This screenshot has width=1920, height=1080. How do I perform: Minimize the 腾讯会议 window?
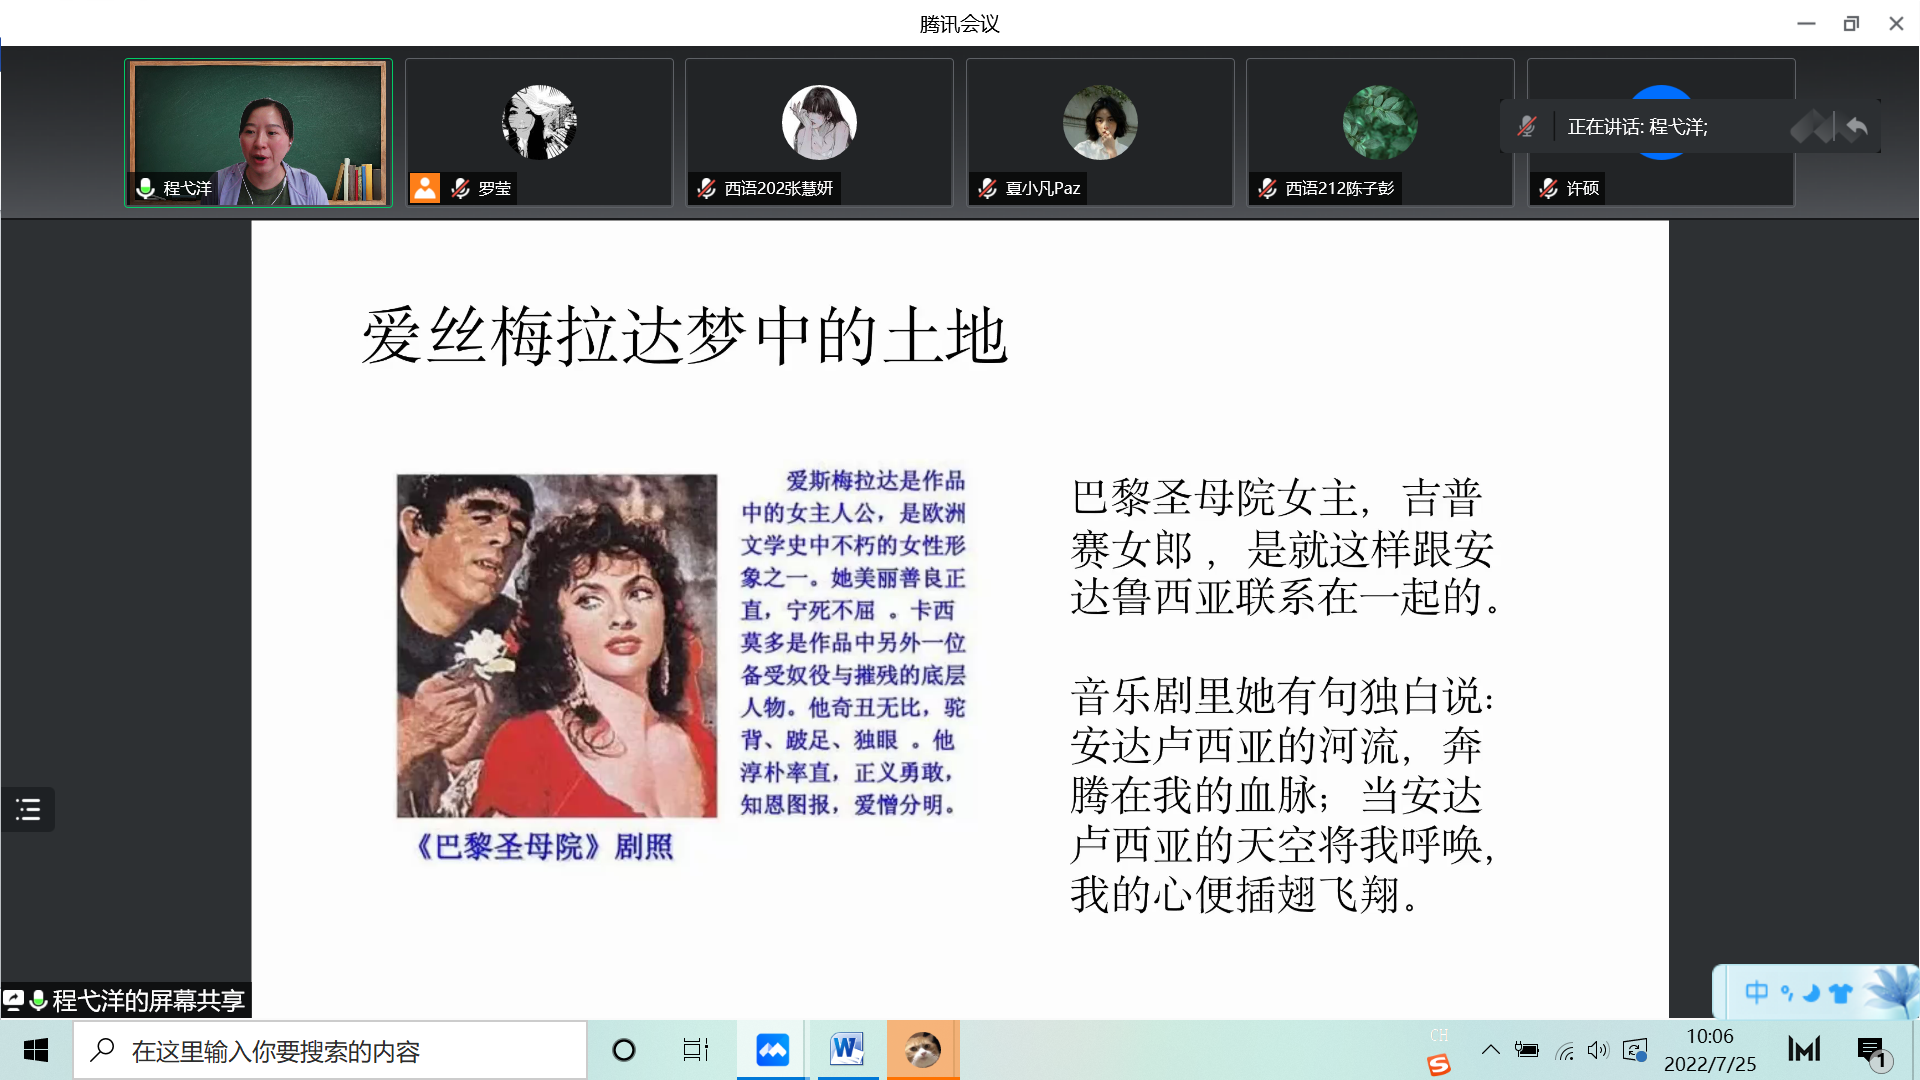[x=1806, y=23]
